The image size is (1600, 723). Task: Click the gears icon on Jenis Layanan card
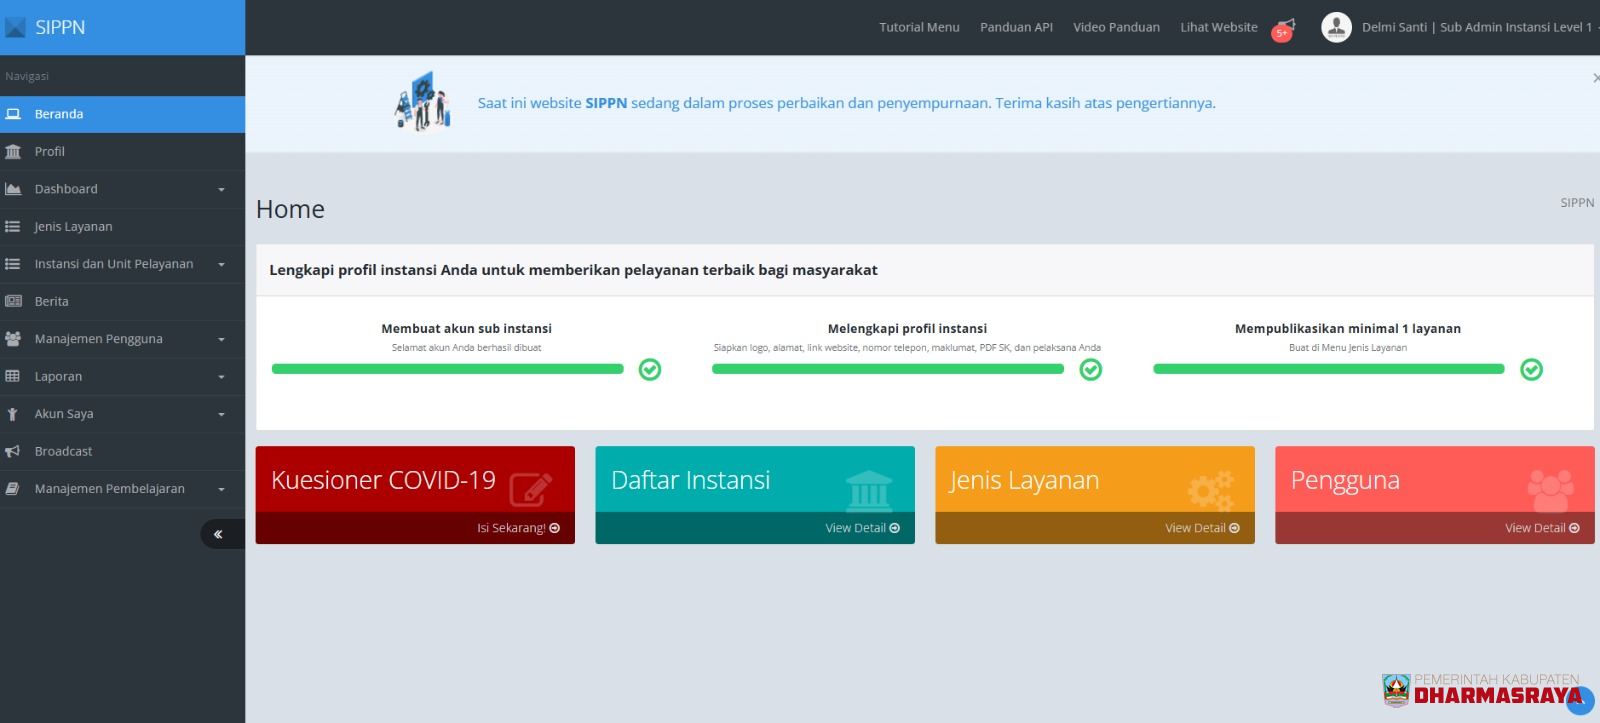click(1210, 489)
